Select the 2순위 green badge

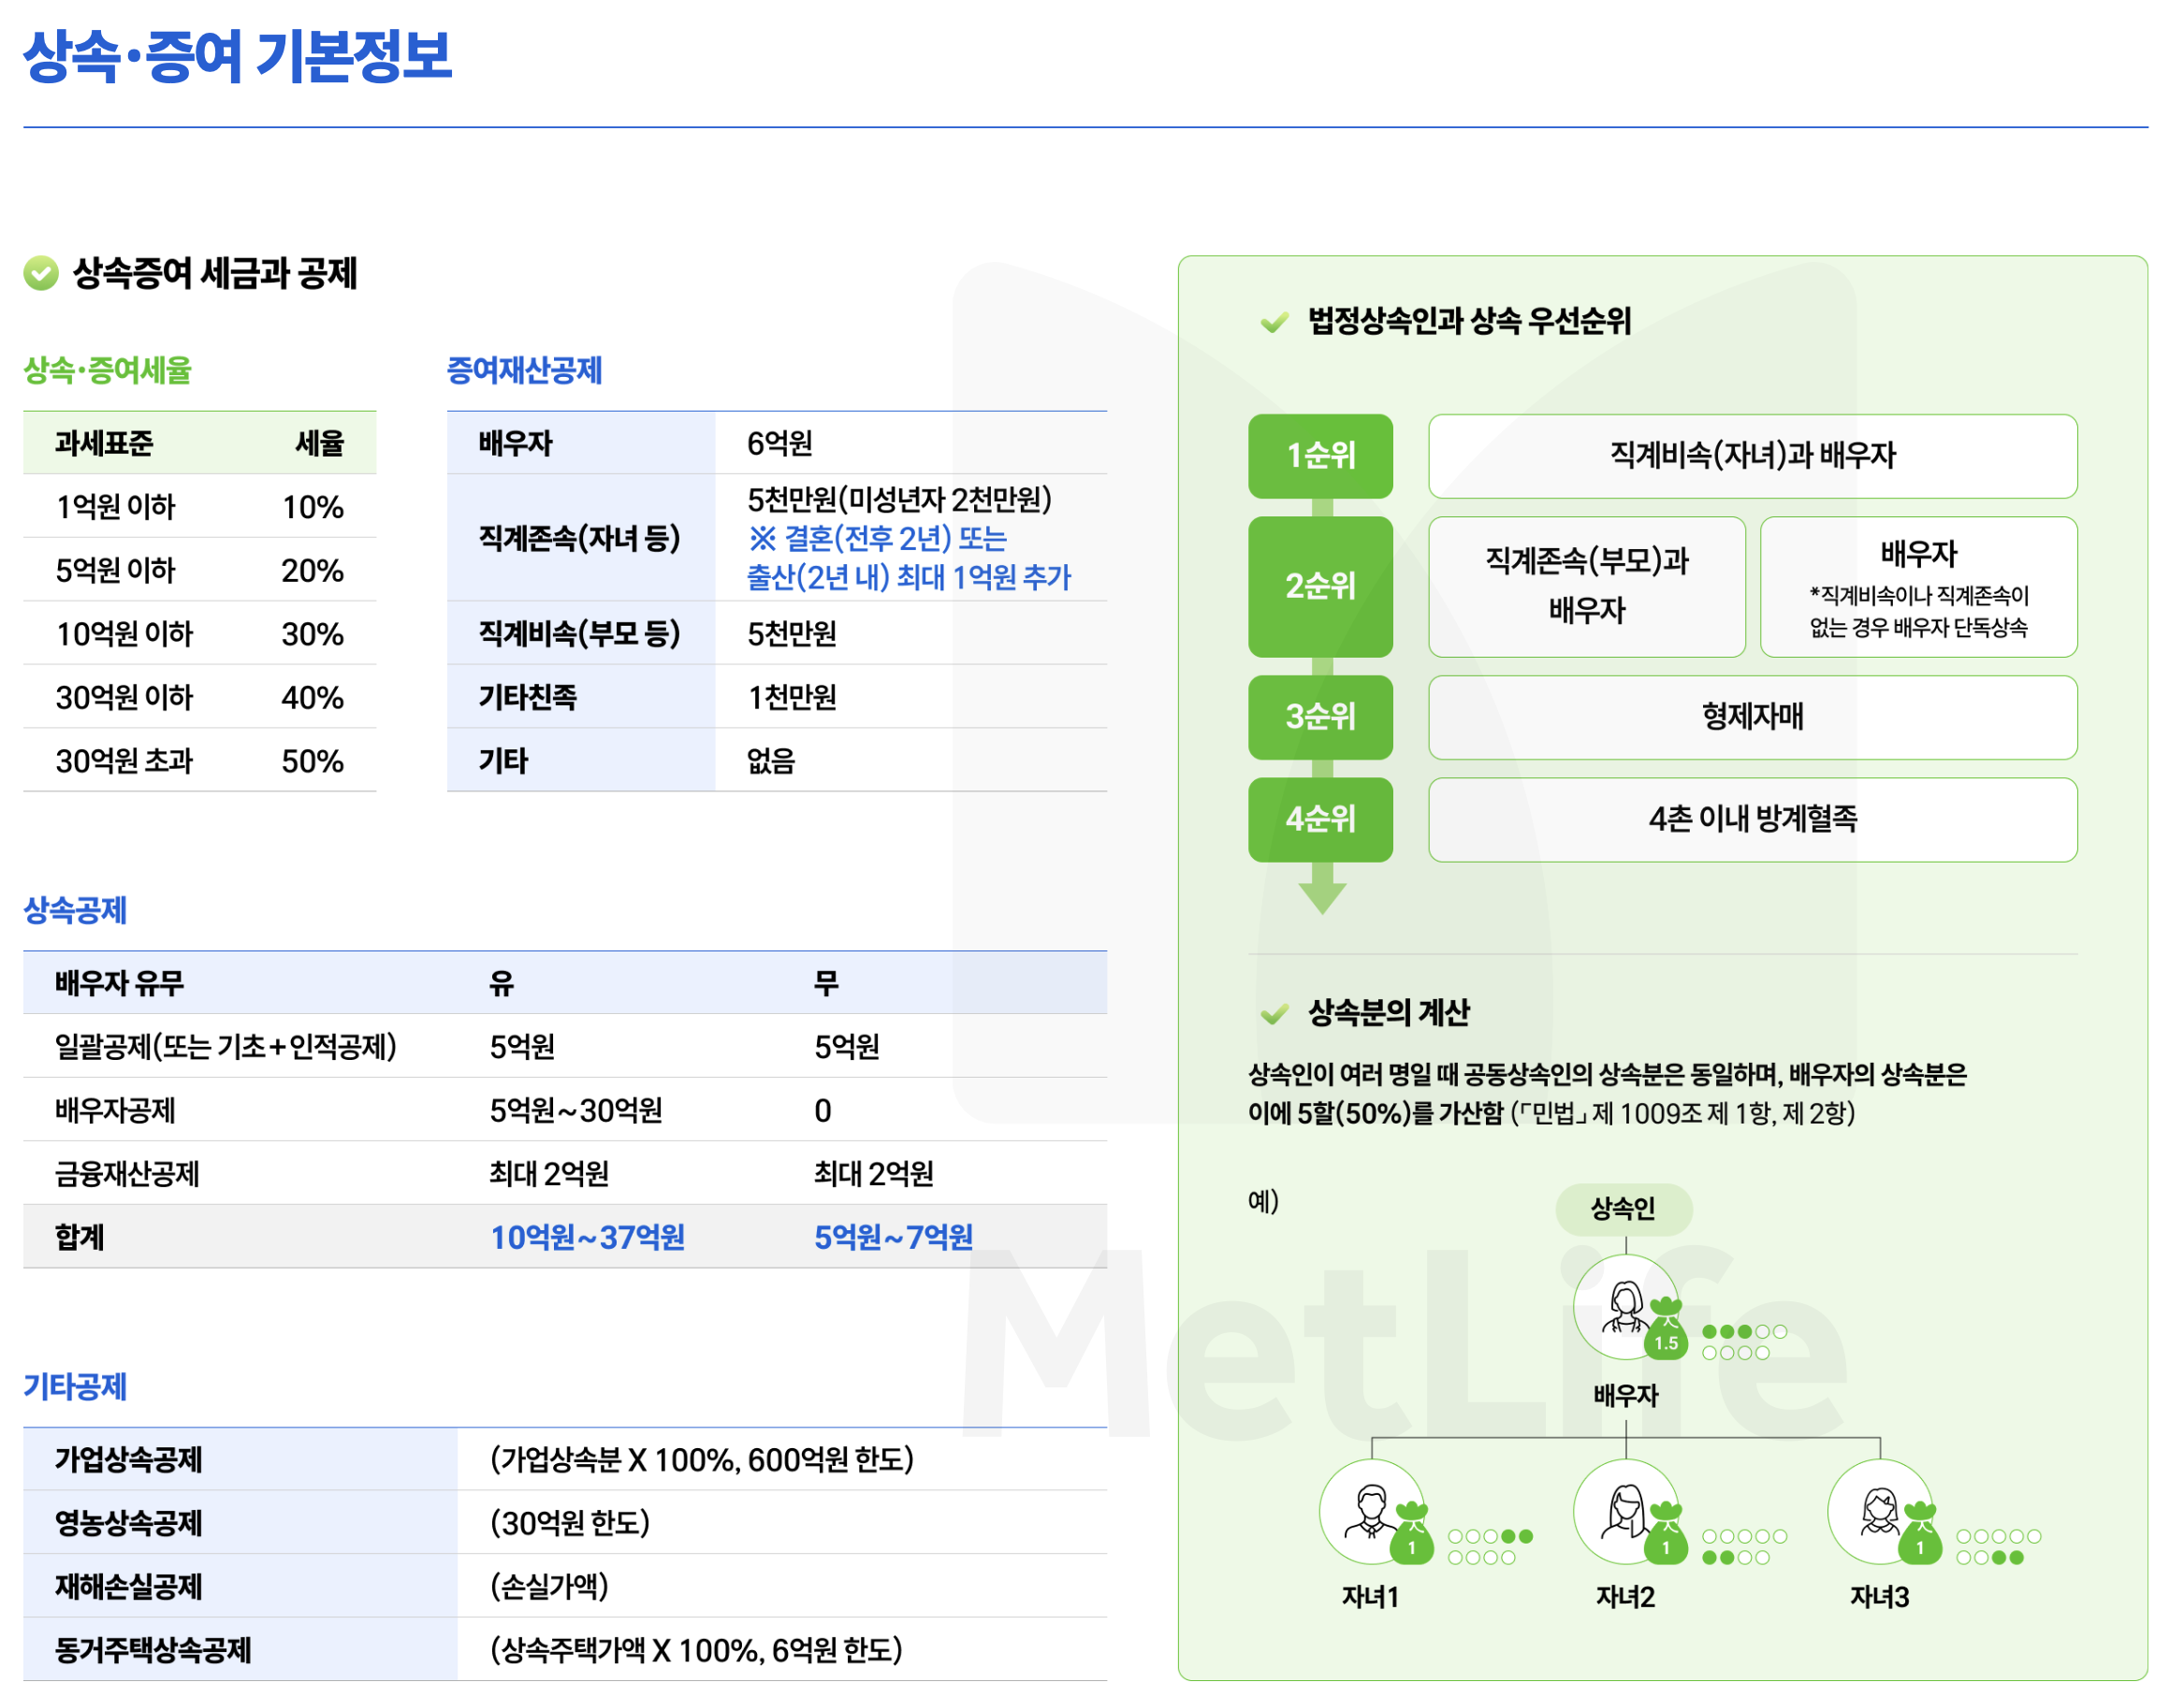pyautogui.click(x=1320, y=586)
